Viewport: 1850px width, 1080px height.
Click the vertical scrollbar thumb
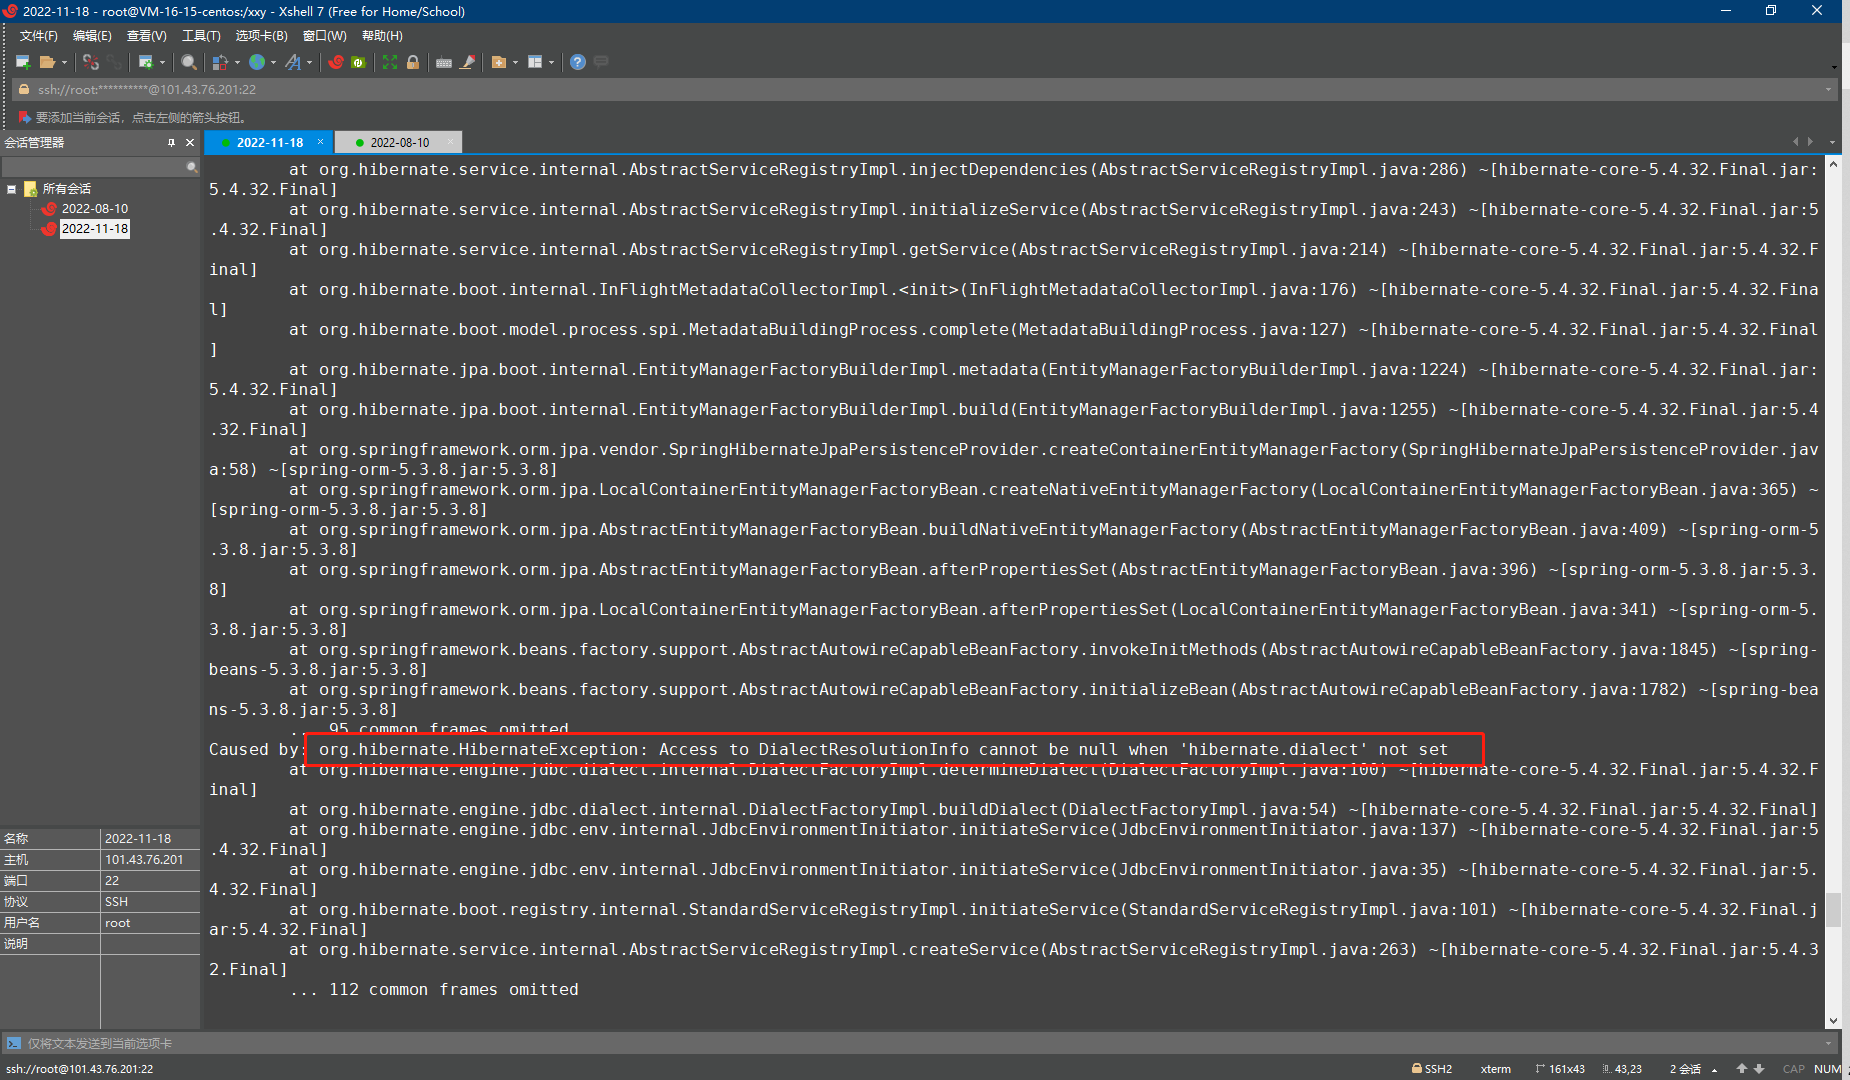[1833, 910]
